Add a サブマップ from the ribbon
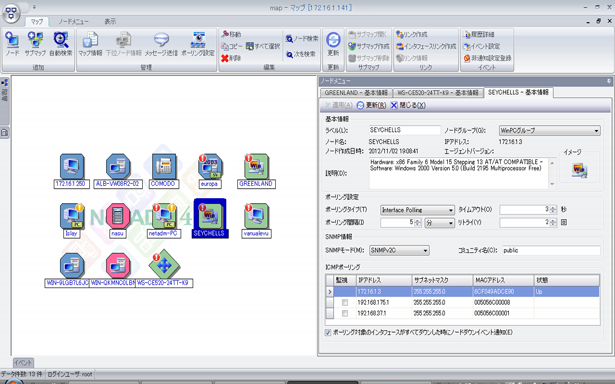The image size is (615, 384). pos(35,44)
